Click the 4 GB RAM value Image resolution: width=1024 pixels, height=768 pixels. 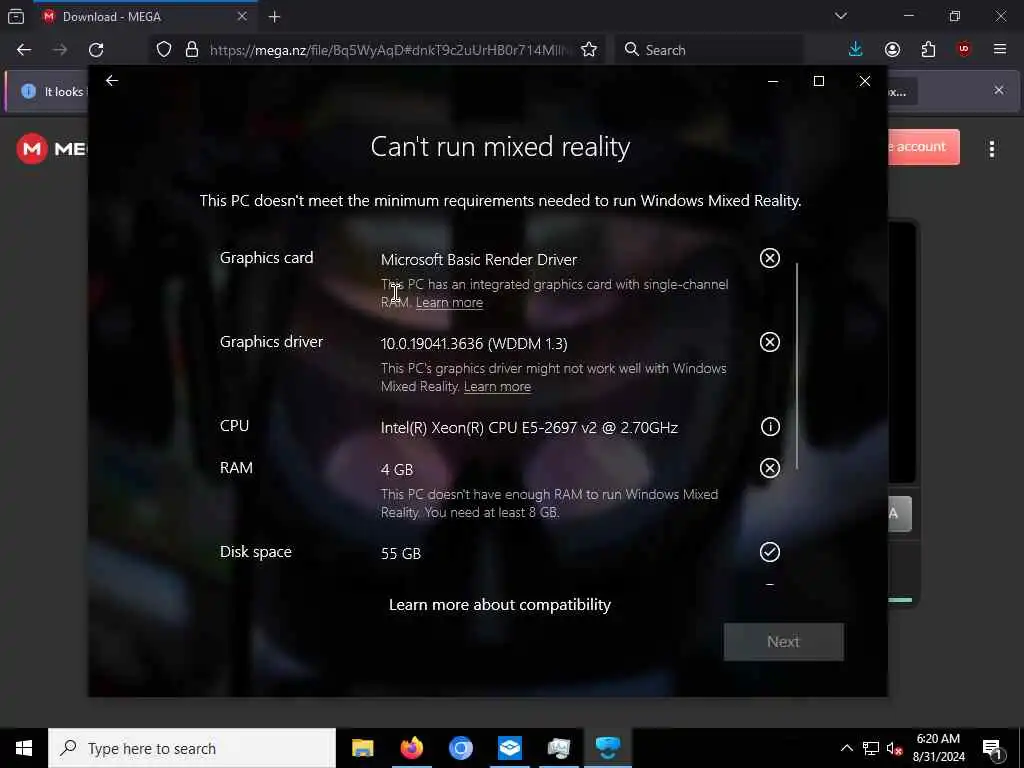[396, 470]
